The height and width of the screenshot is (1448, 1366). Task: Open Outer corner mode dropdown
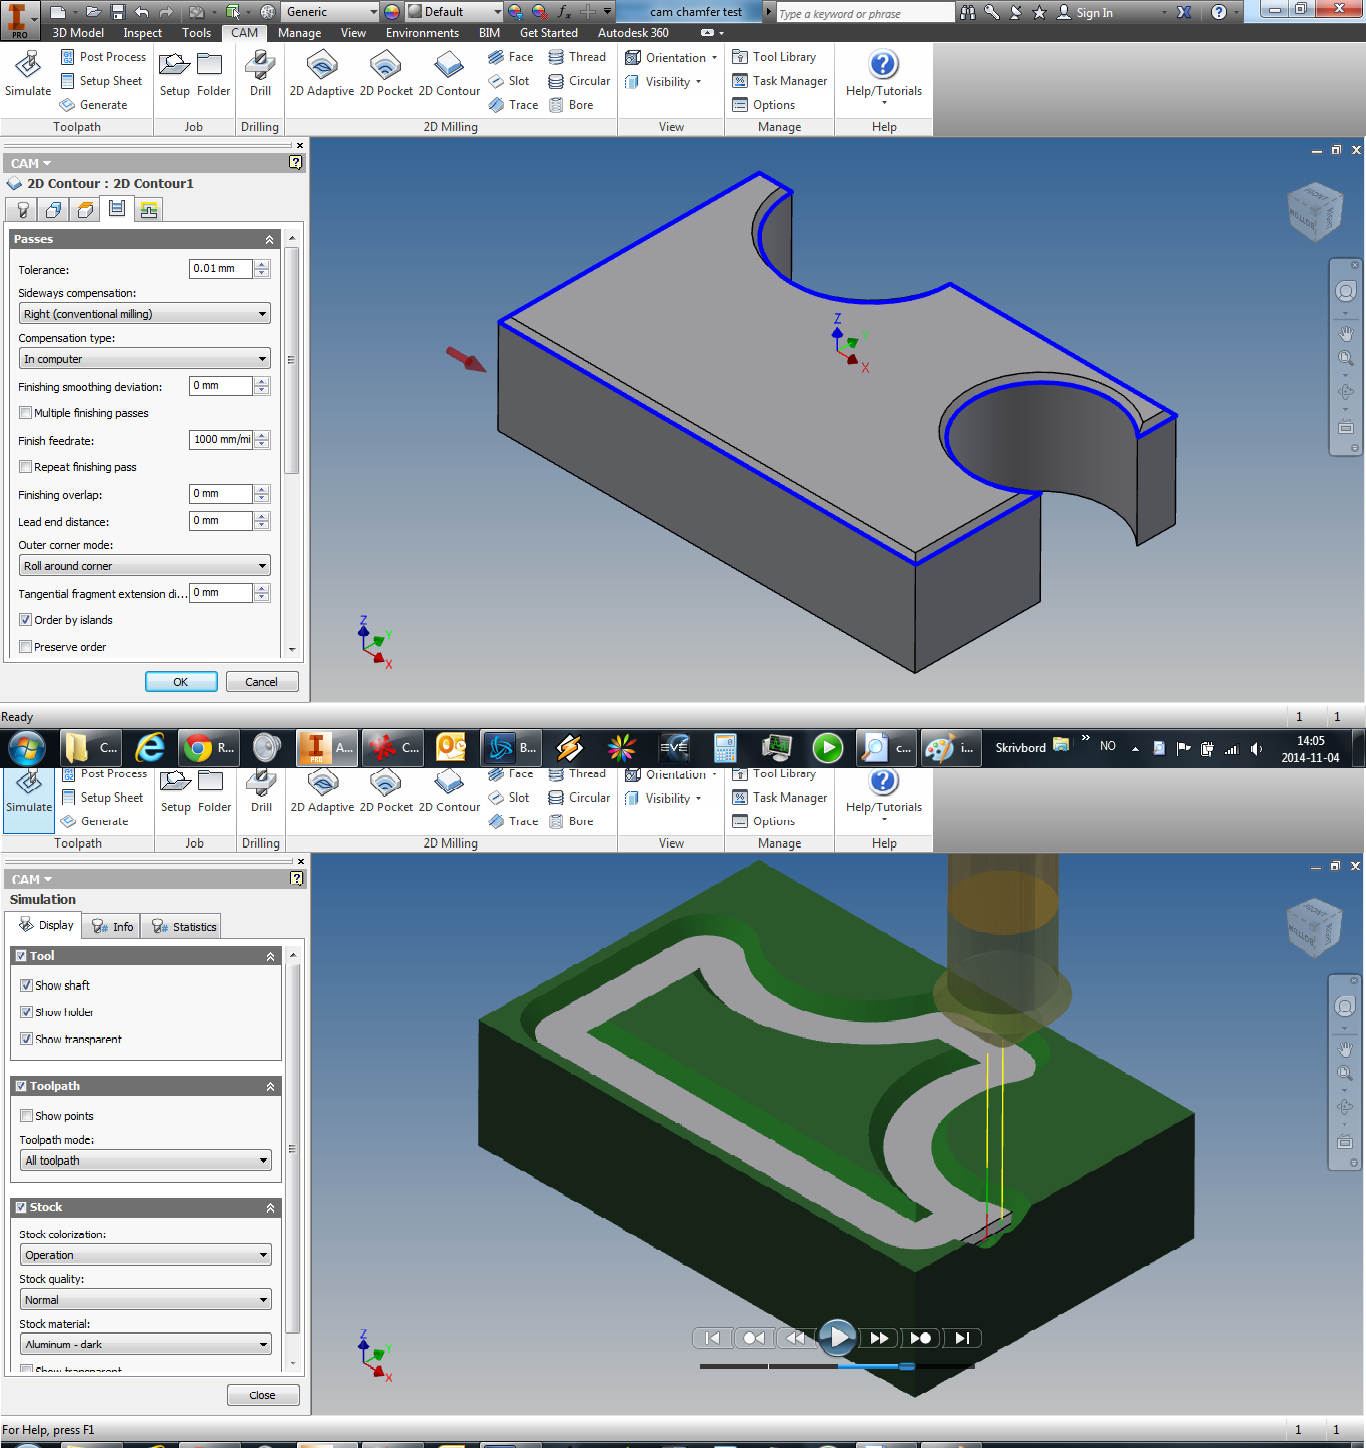coord(145,566)
